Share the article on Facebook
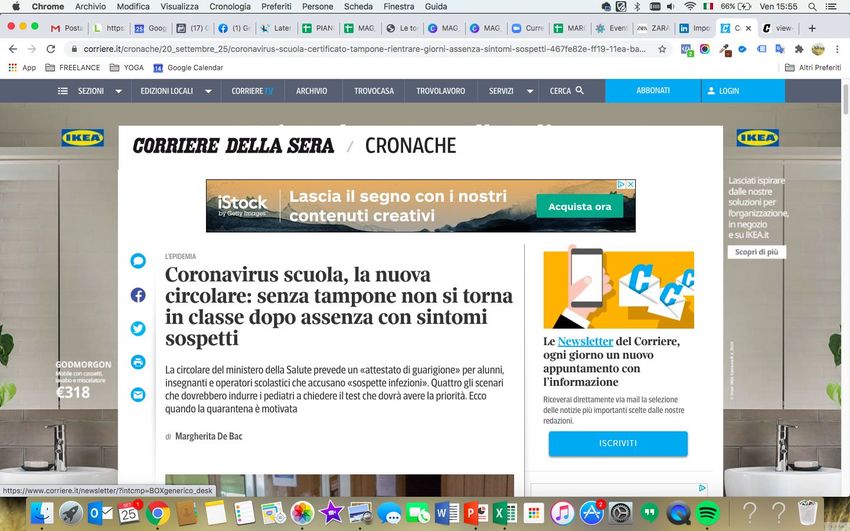This screenshot has height=531, width=850. pyautogui.click(x=138, y=295)
